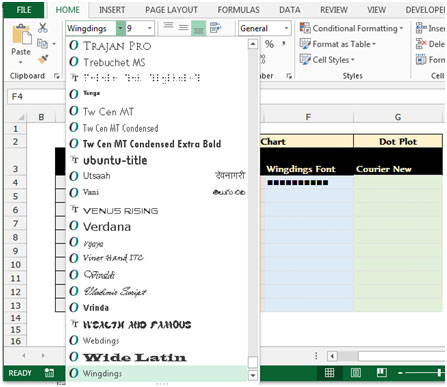Choose ubuntu-title font
The height and width of the screenshot is (387, 447).
pos(157,160)
